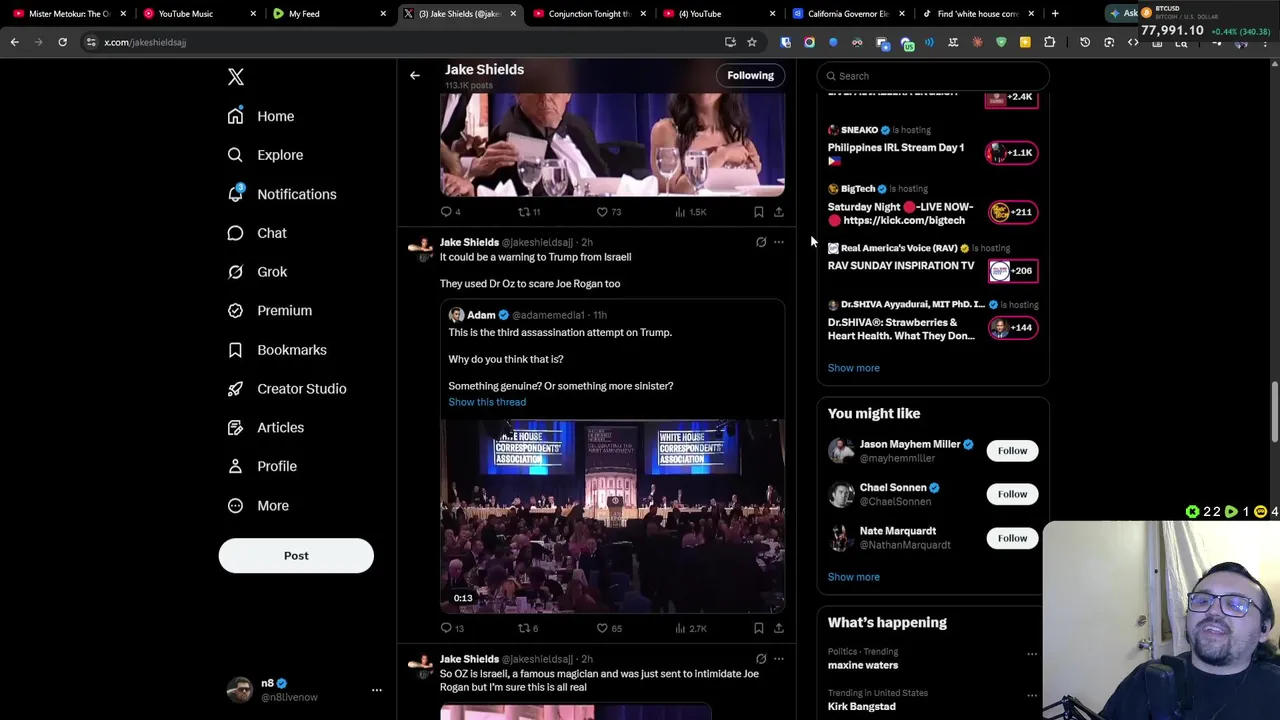Open the 'maxine waters' trending topic

point(863,665)
